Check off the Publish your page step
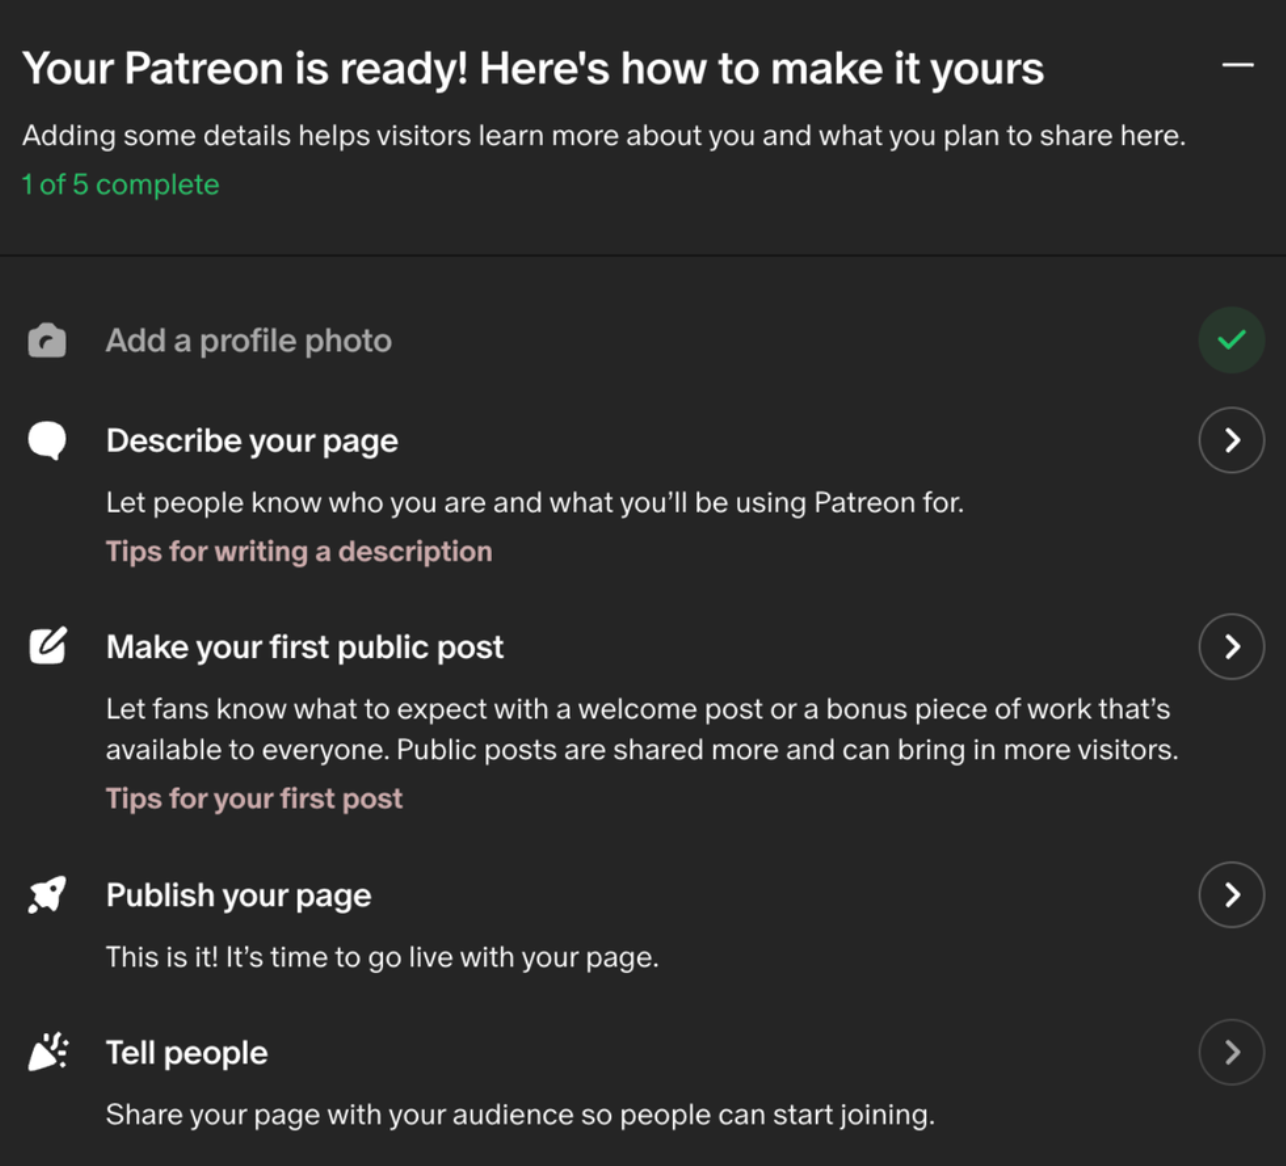Screen dimensions: 1286x1166 [x=1231, y=894]
